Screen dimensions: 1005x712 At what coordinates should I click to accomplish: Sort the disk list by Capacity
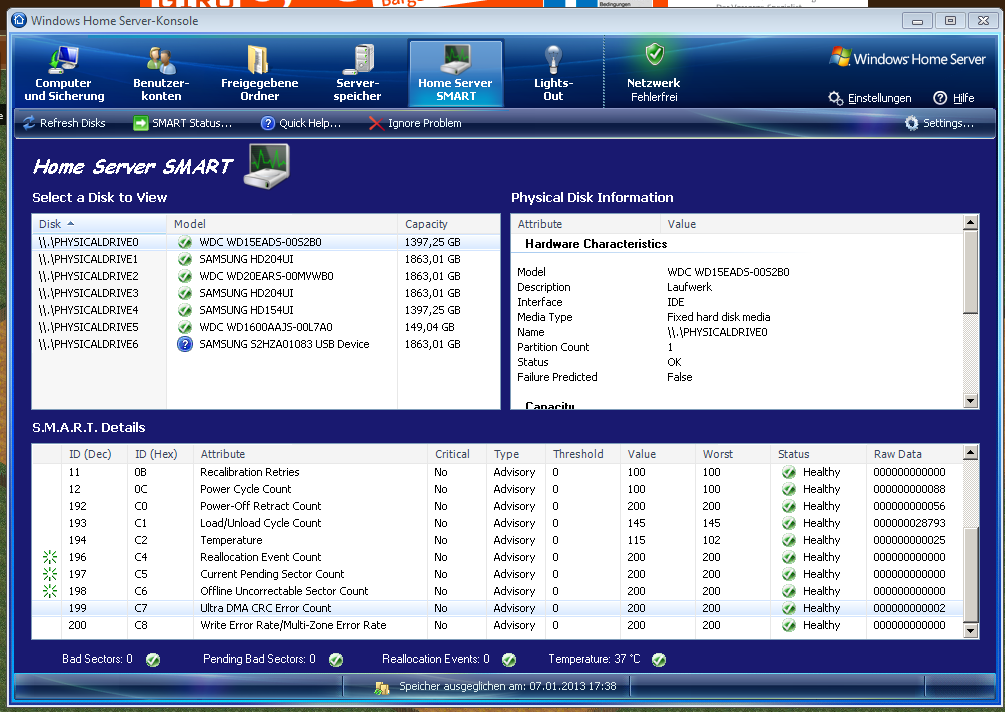(449, 224)
